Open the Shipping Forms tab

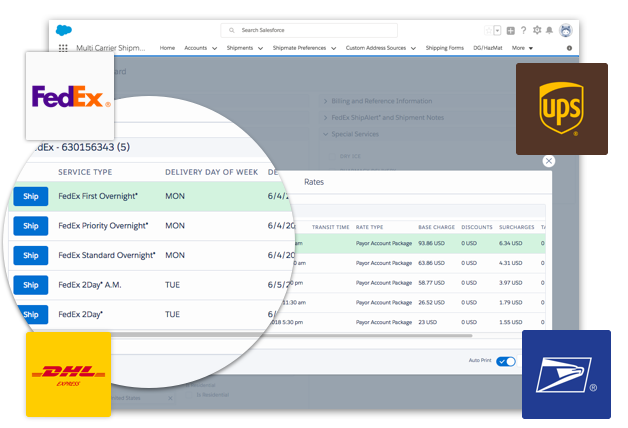click(445, 48)
